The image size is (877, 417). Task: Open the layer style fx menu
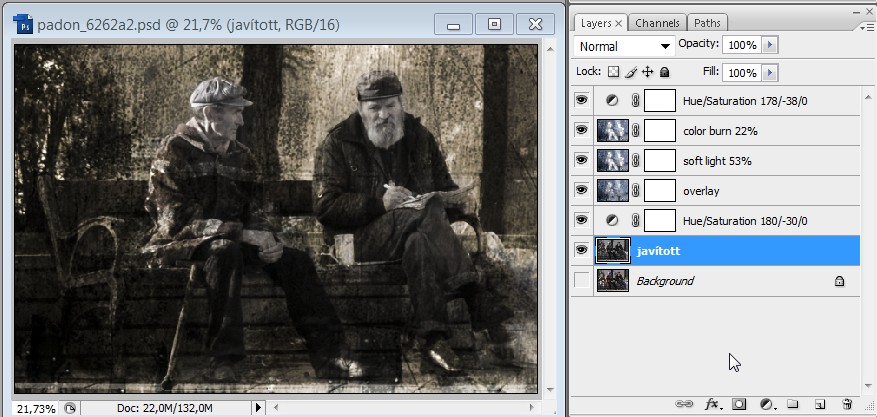point(712,404)
